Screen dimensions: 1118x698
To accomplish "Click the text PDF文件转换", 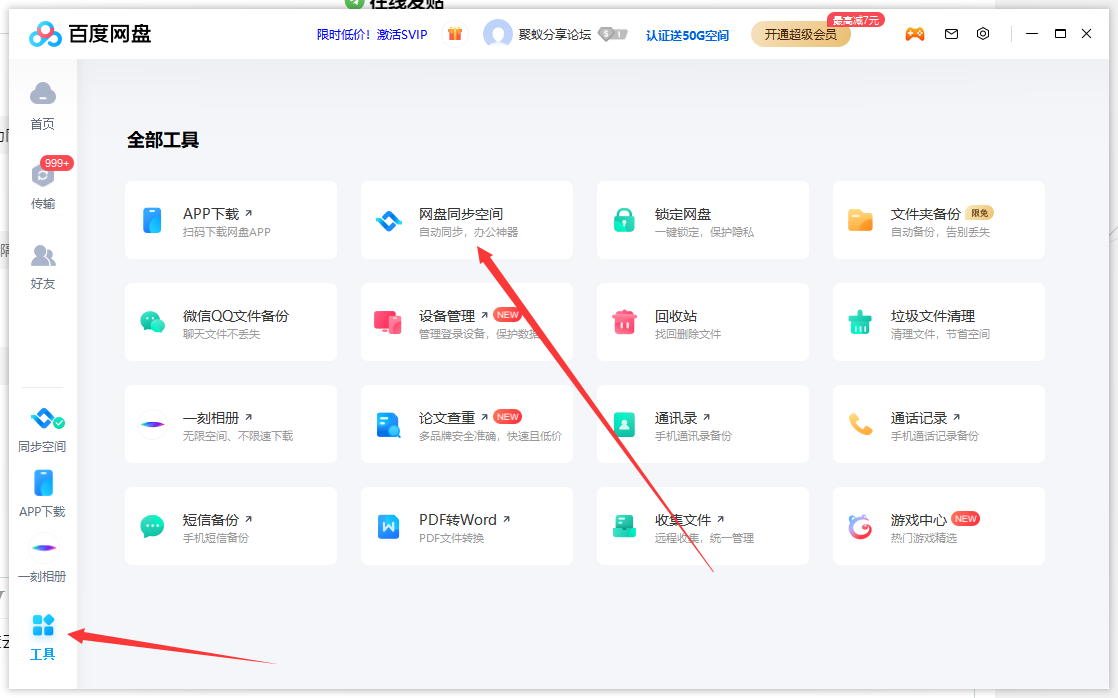I will click(451, 538).
